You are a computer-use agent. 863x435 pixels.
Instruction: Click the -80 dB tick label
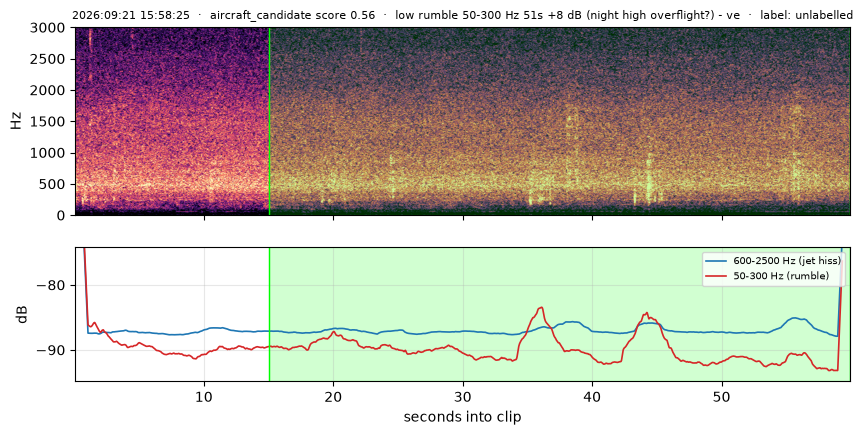coord(52,285)
